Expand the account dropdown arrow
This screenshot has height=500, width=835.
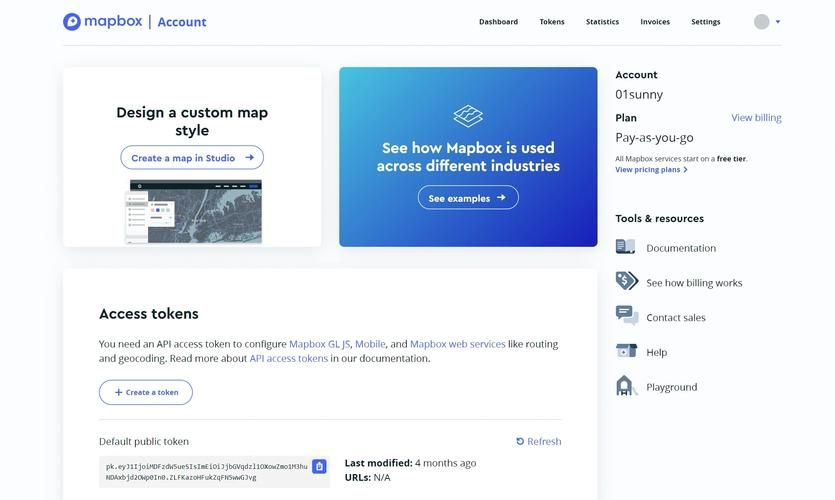coord(778,22)
